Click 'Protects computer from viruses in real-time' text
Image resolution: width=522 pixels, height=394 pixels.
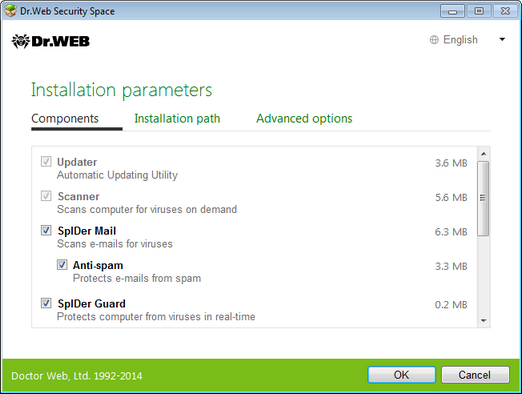(x=156, y=317)
